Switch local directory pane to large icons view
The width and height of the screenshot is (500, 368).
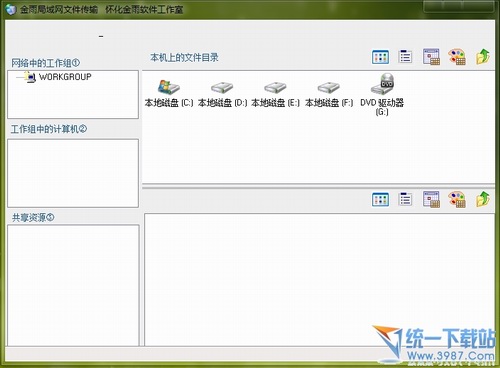pos(380,57)
